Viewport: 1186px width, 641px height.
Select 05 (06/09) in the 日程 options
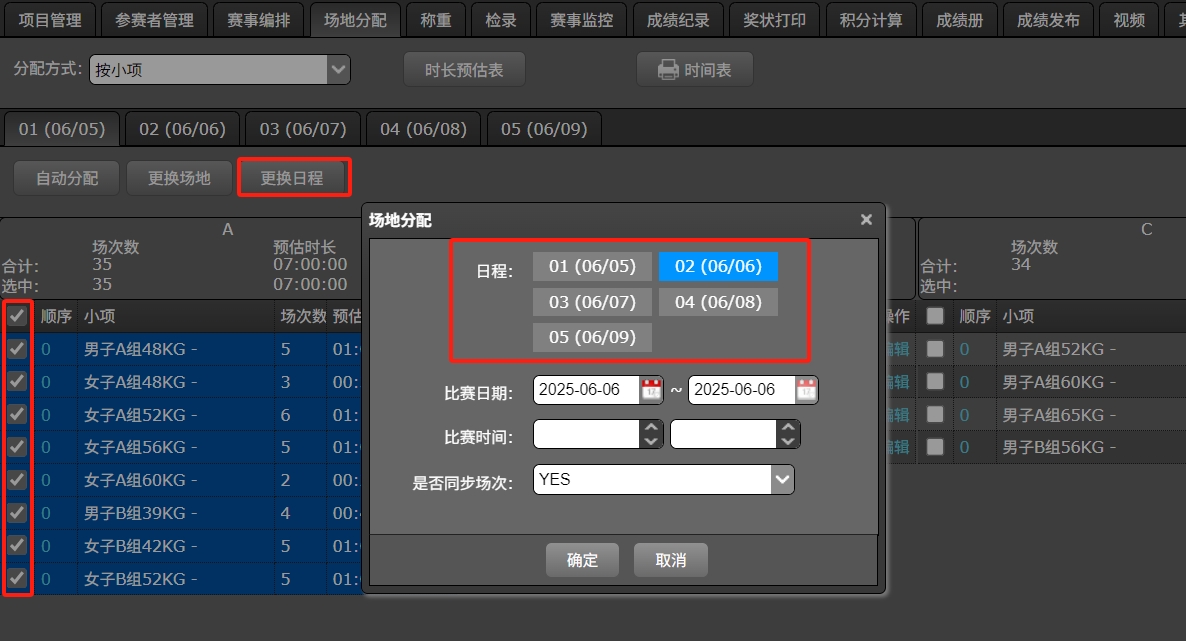tap(591, 337)
